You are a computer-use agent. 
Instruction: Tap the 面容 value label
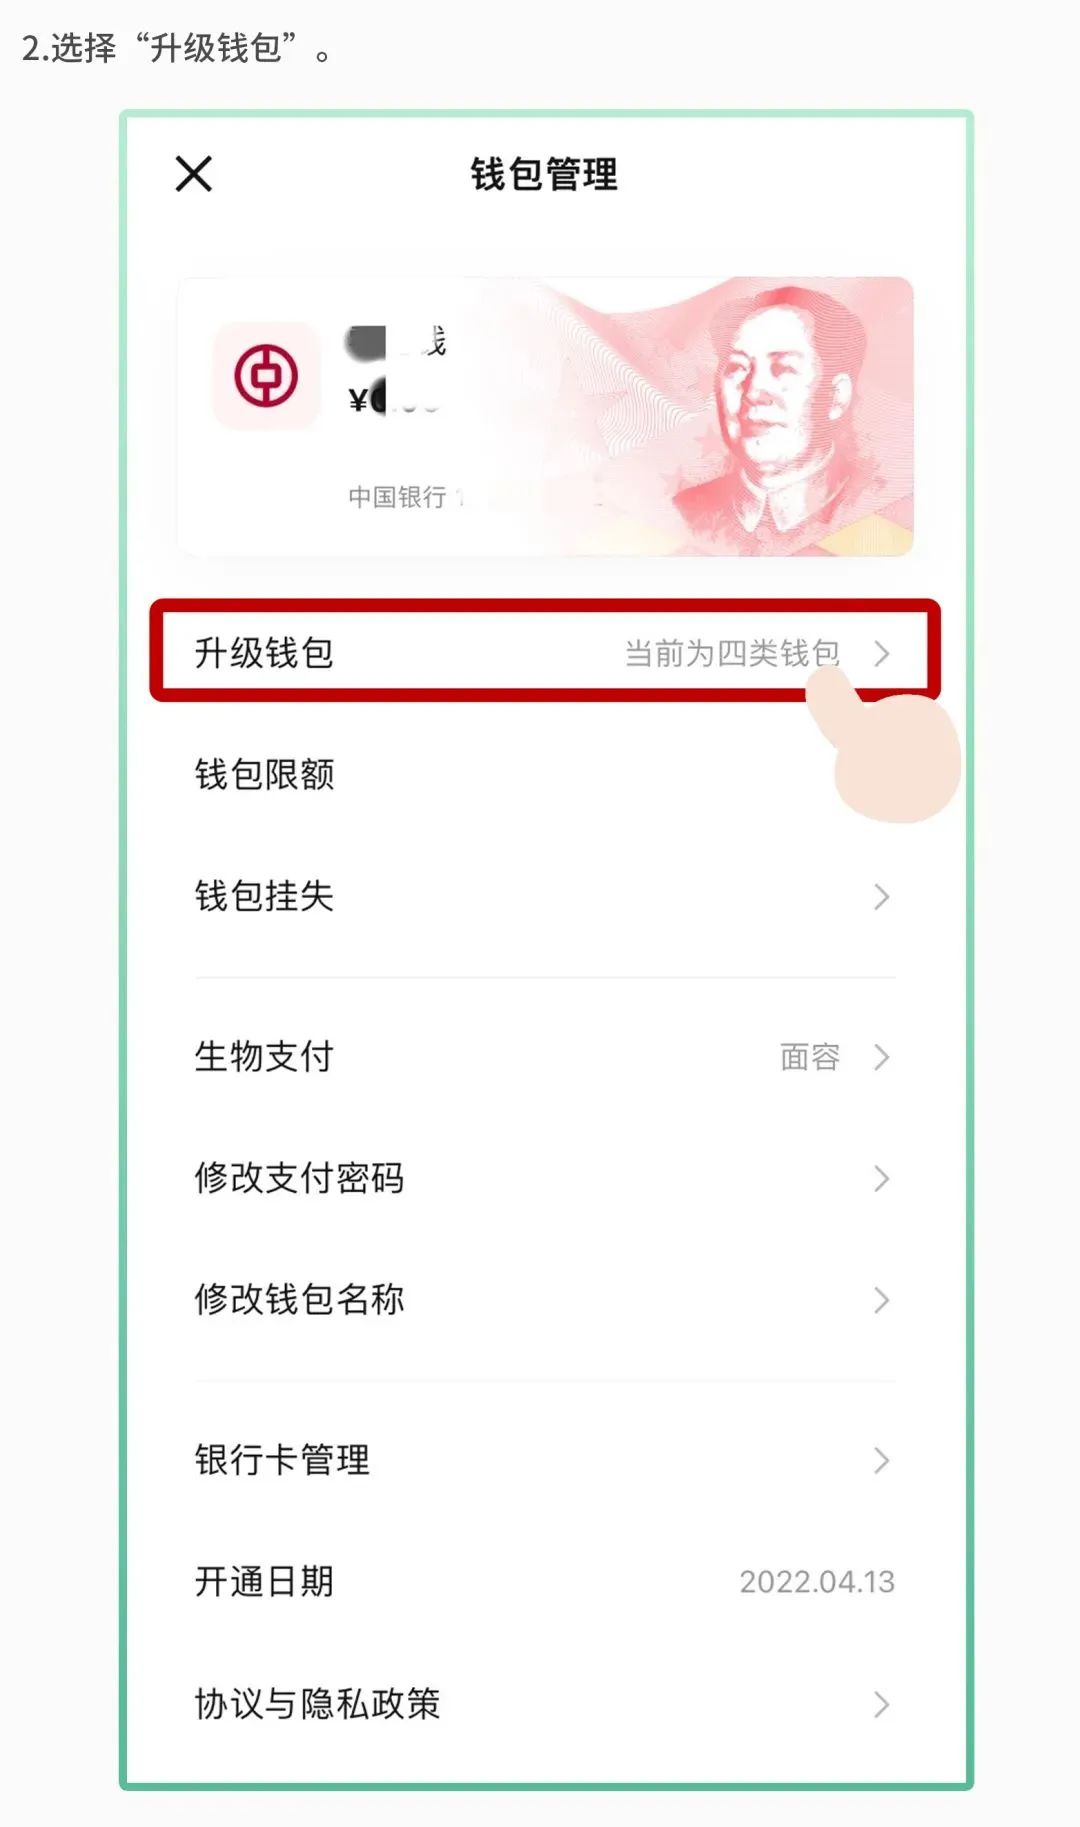coord(810,1057)
